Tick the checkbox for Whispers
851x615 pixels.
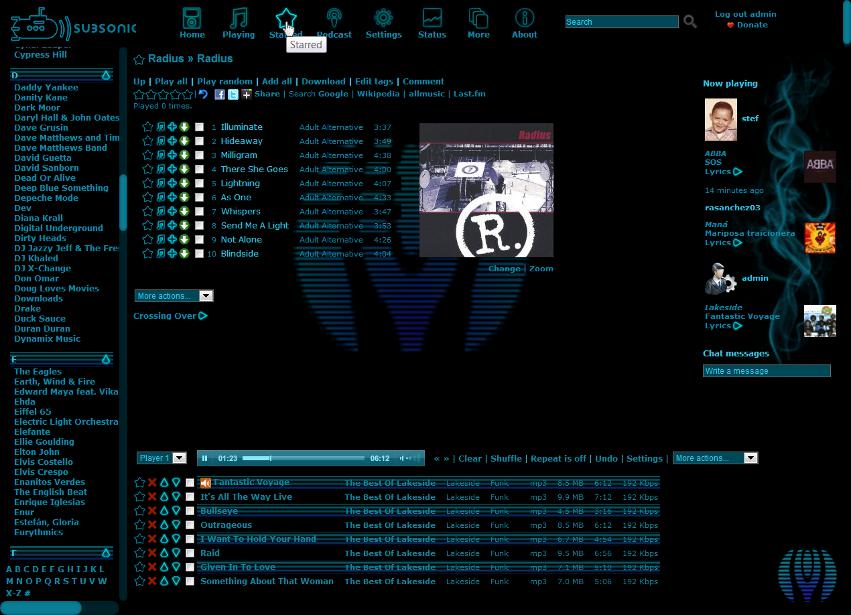pos(199,211)
